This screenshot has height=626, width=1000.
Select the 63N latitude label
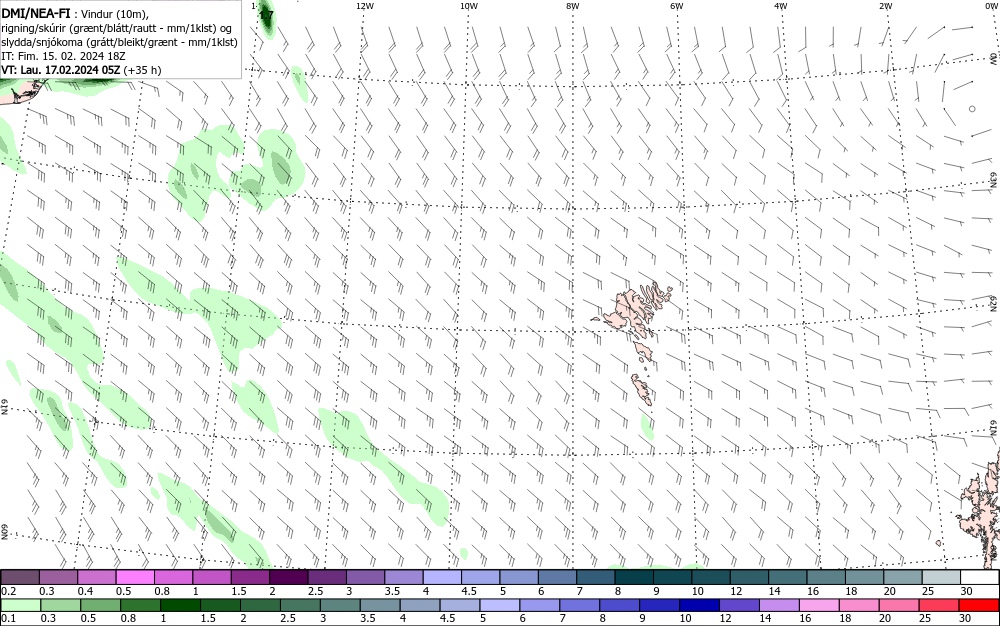pos(993,179)
